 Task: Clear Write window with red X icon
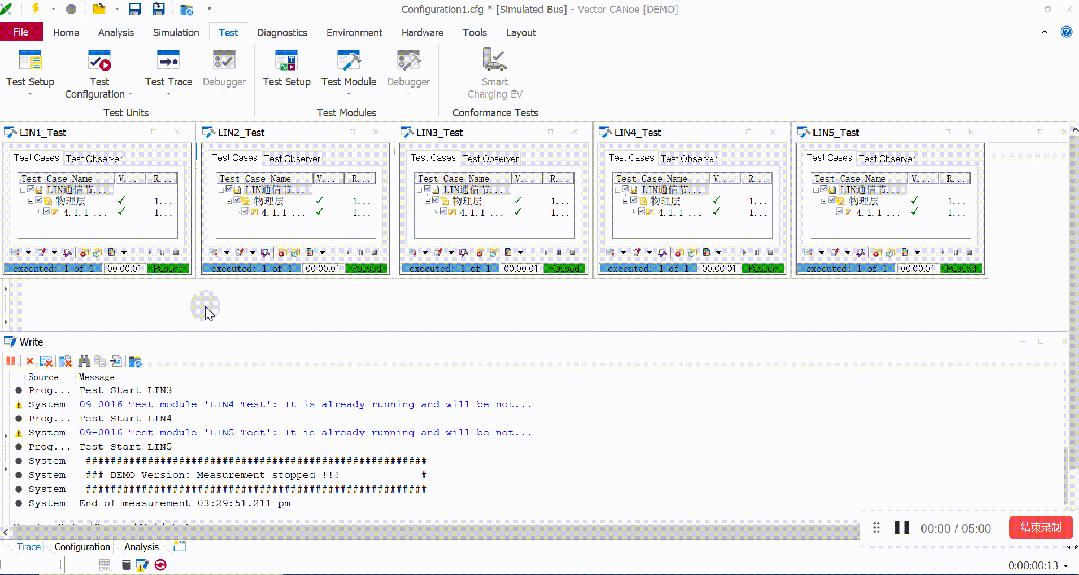click(30, 360)
